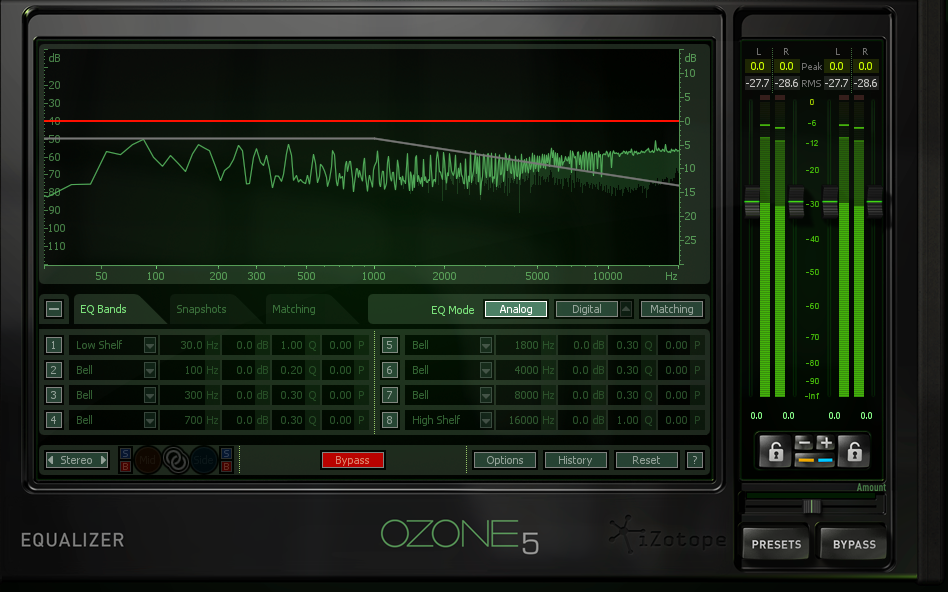Viewport: 948px width, 592px height.
Task: Click the band 7 frequency field showing 8000
Action: point(525,395)
